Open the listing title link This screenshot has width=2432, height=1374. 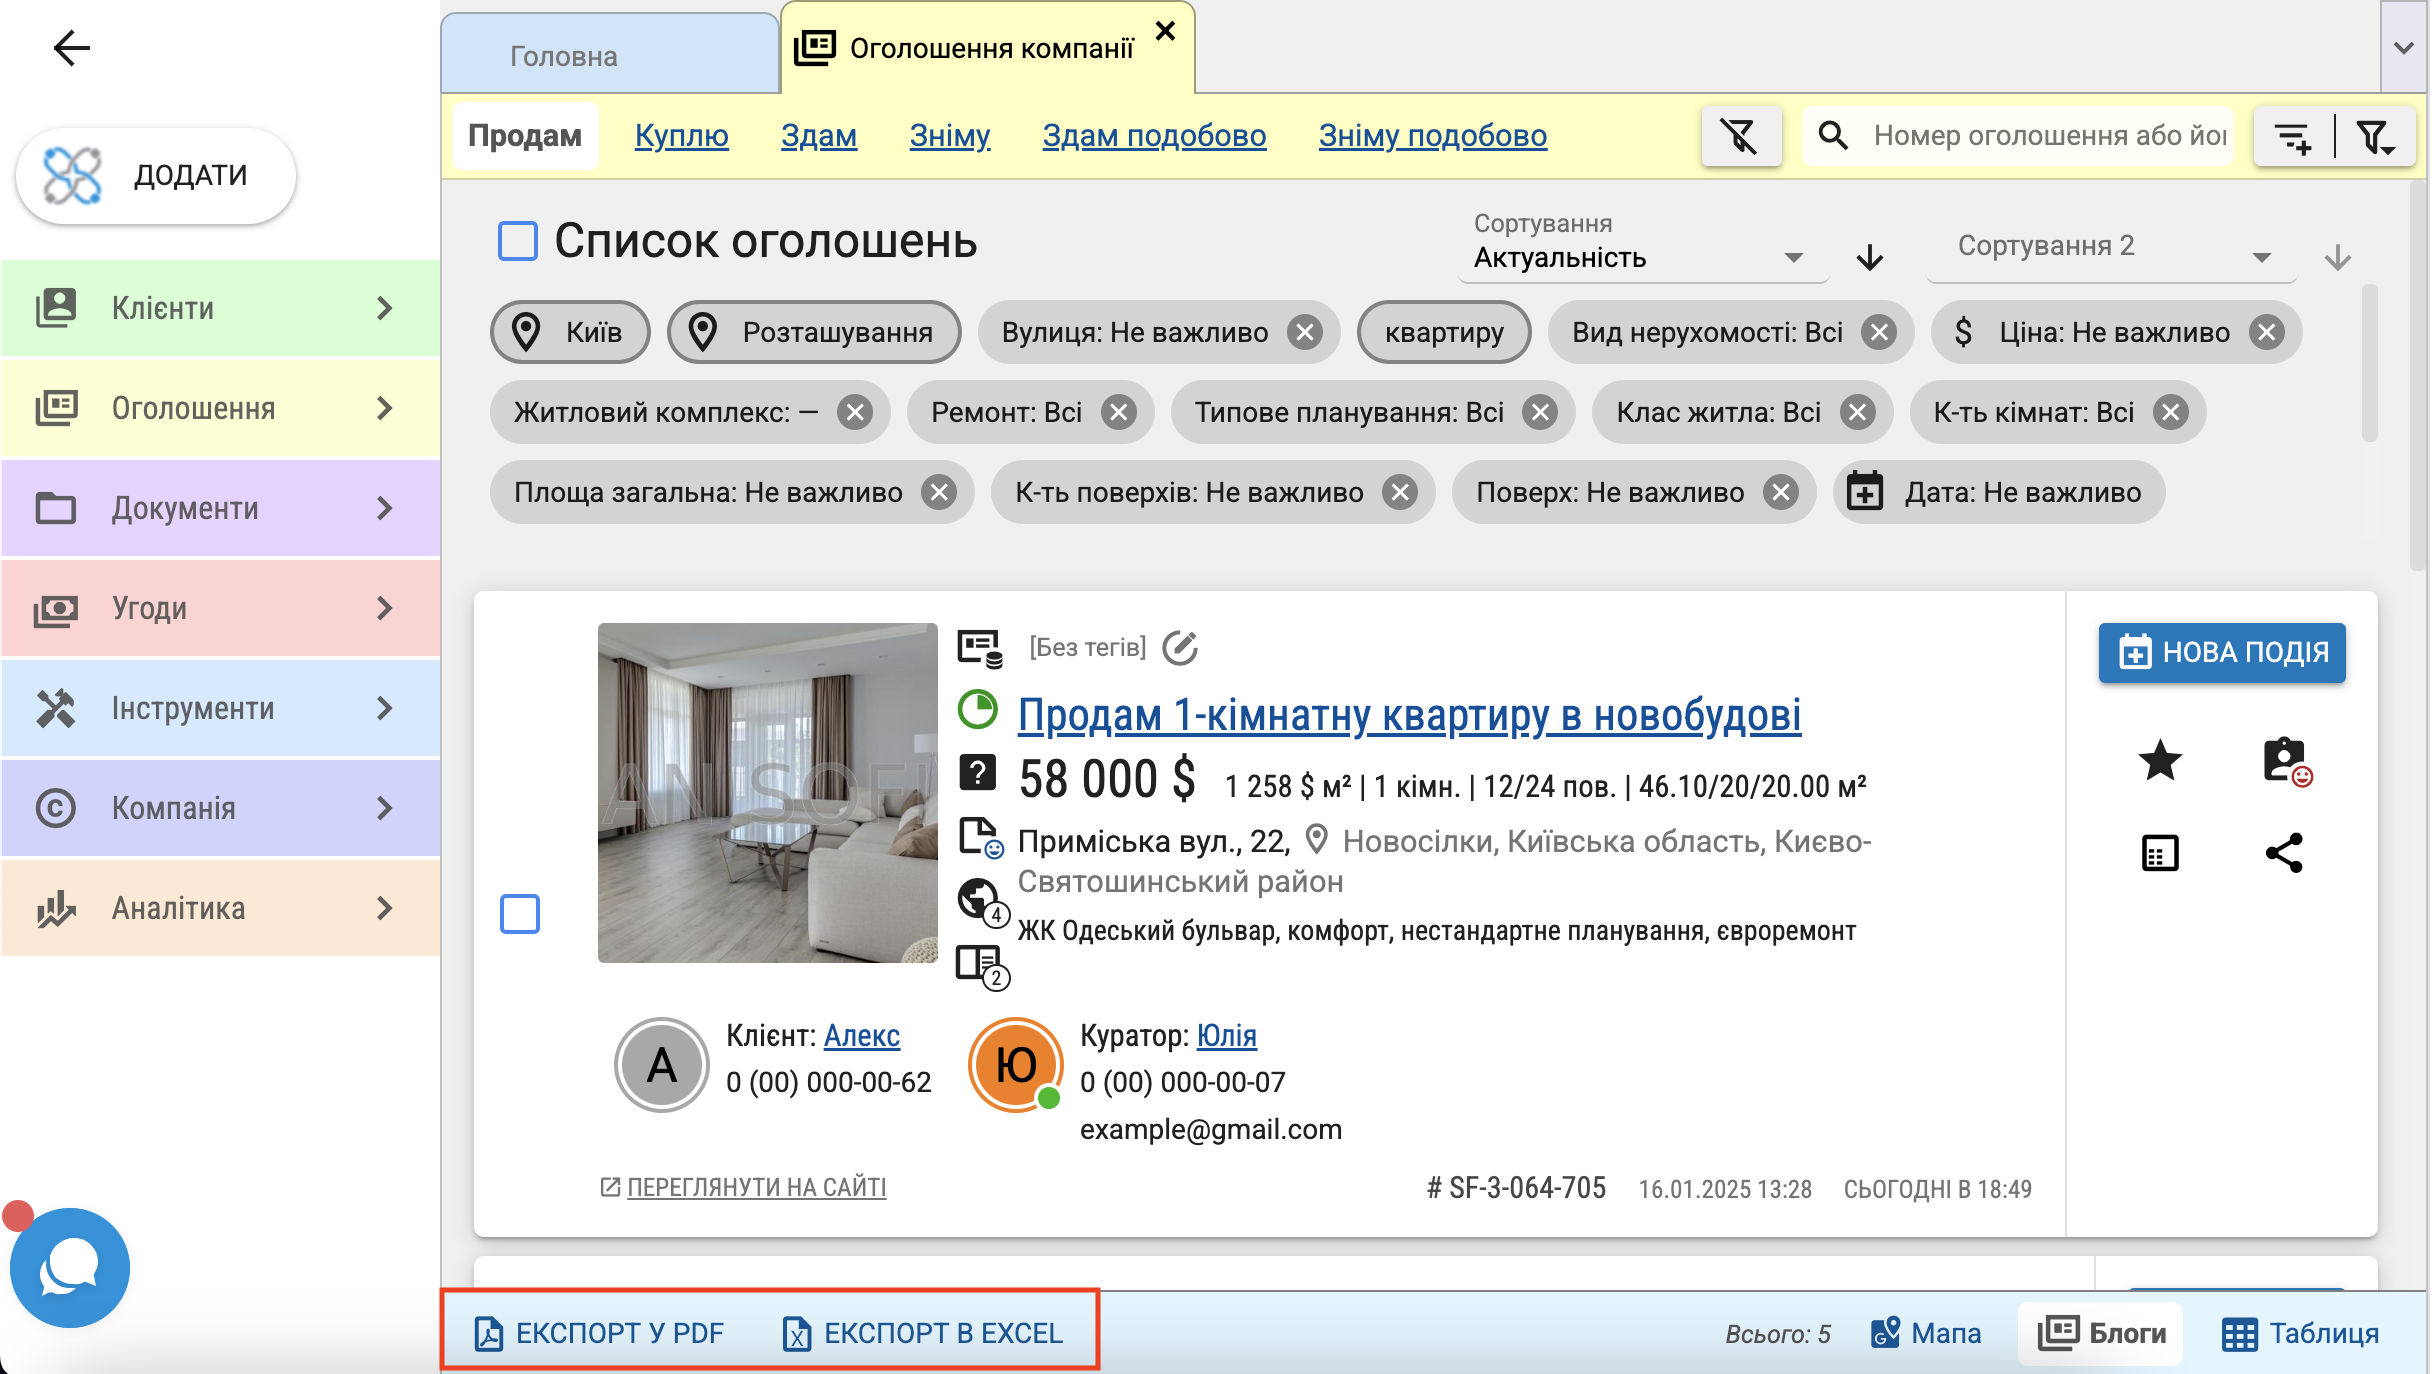pyautogui.click(x=1410, y=716)
